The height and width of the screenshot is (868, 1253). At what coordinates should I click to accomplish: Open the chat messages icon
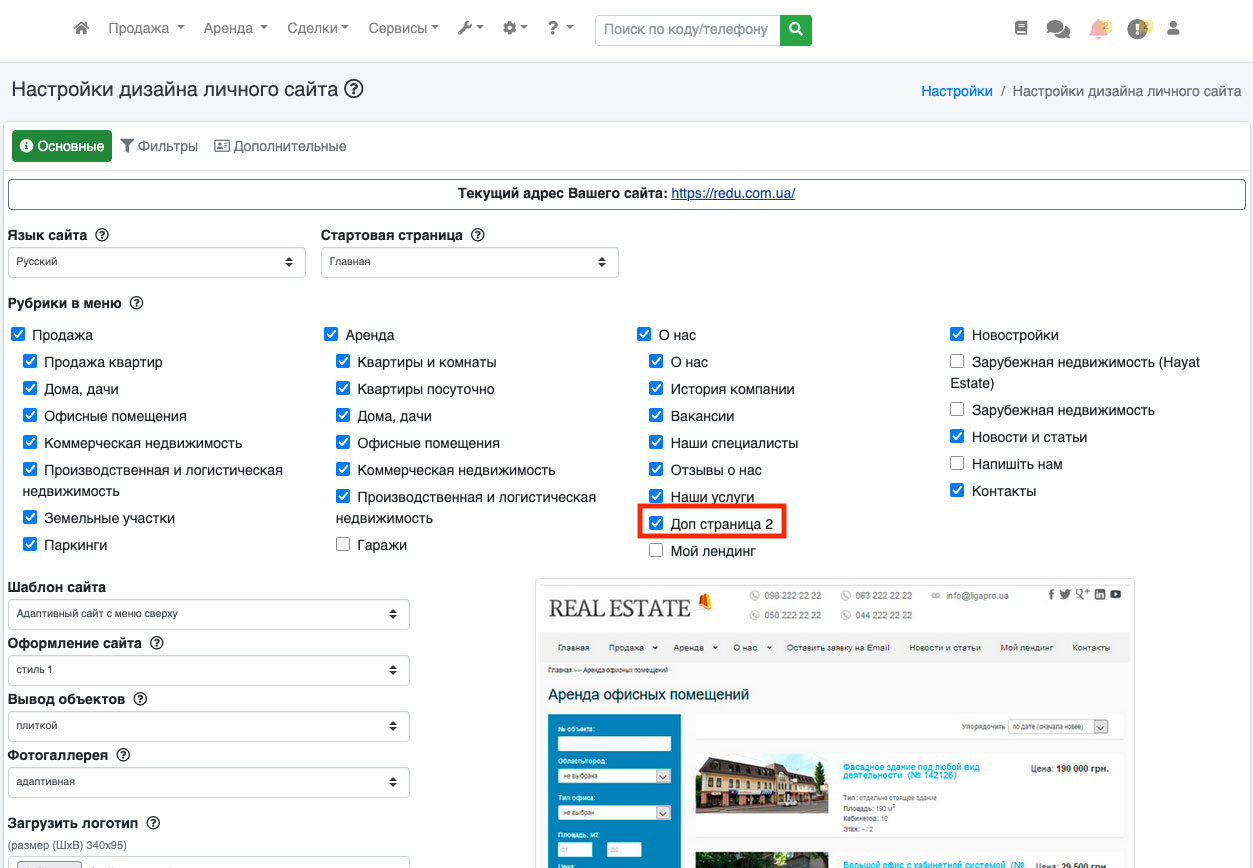[1057, 30]
